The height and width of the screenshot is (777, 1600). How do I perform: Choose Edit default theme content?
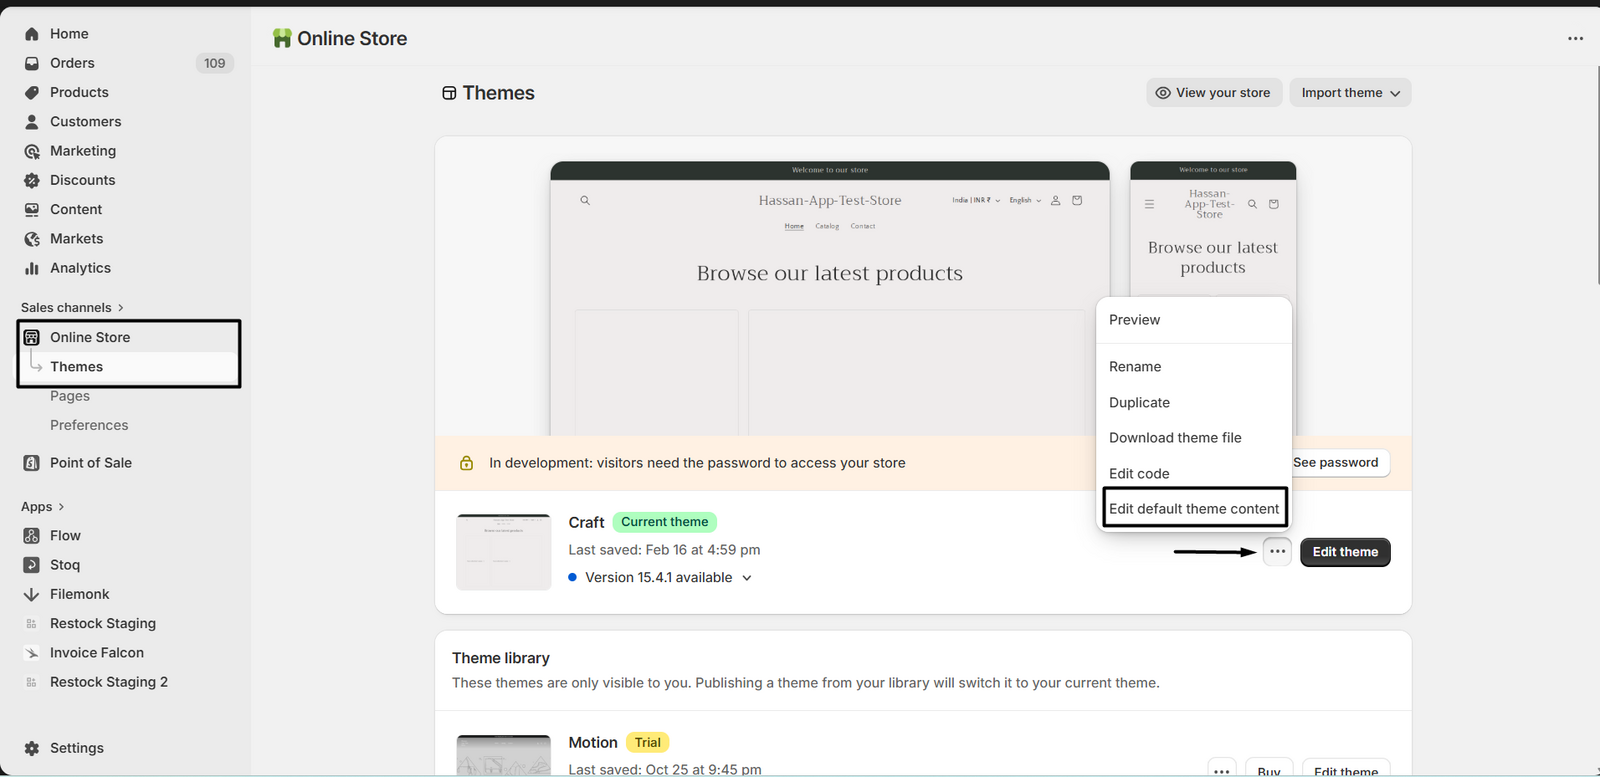(1194, 509)
